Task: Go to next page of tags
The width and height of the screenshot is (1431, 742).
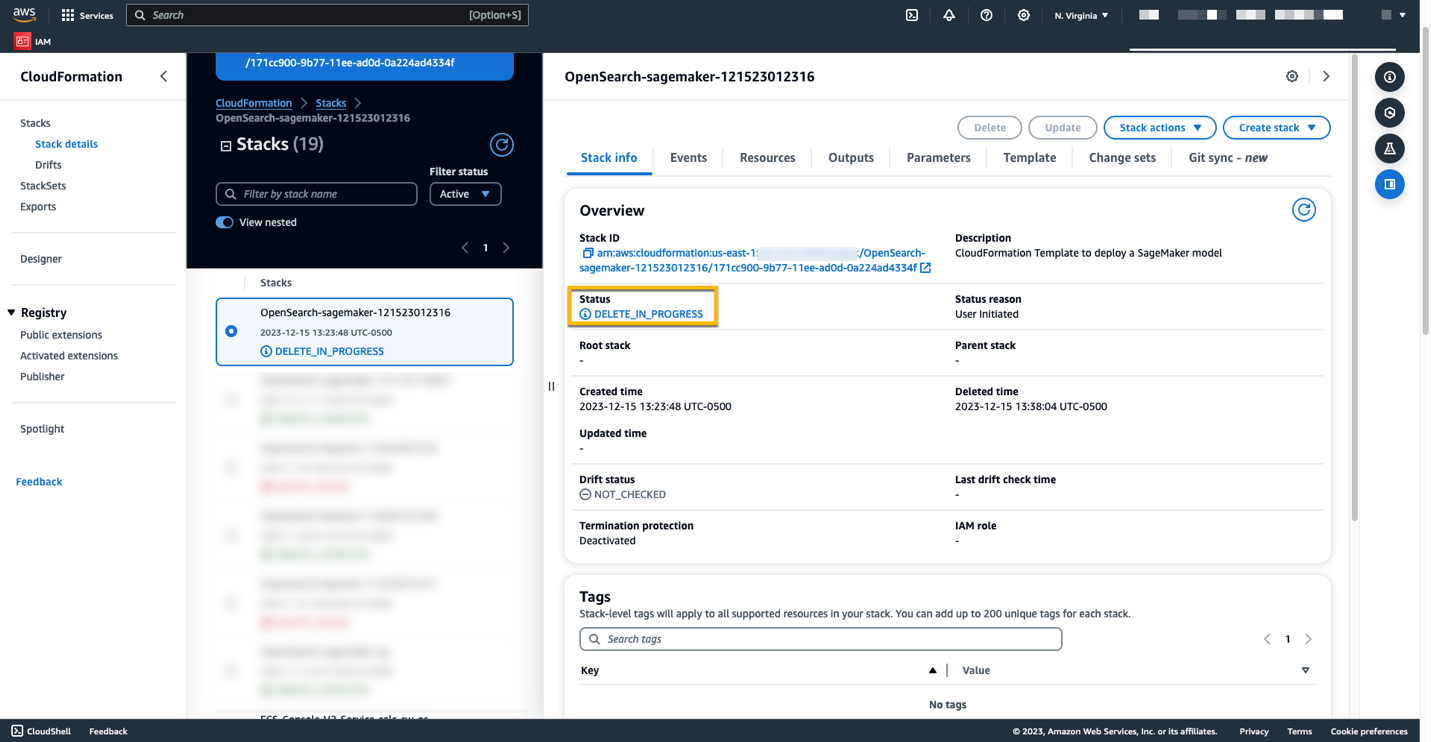Action: click(1308, 639)
